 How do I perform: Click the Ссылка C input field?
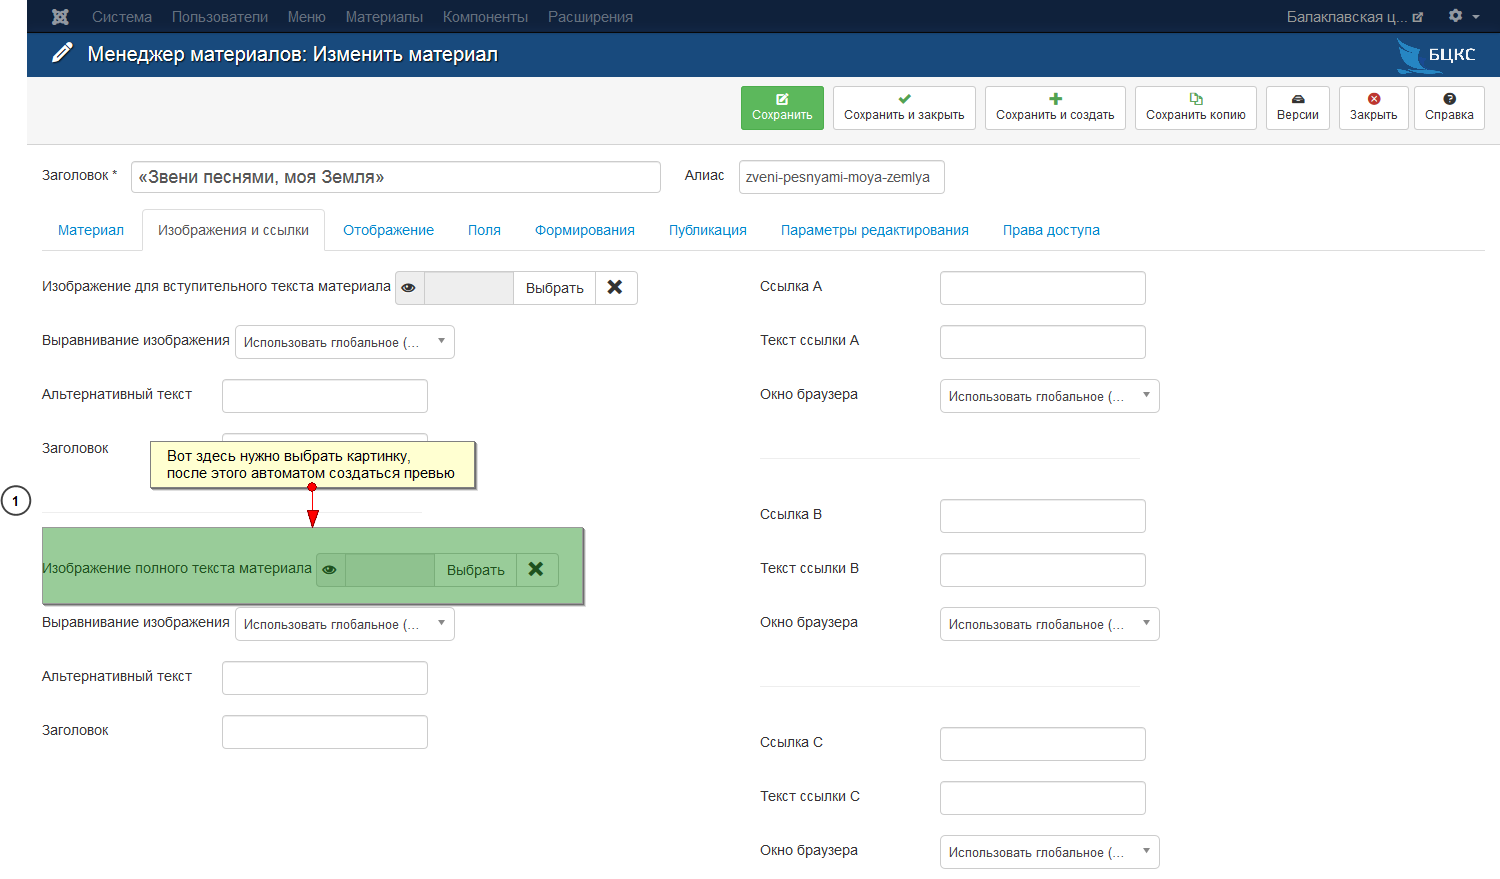(x=1043, y=744)
